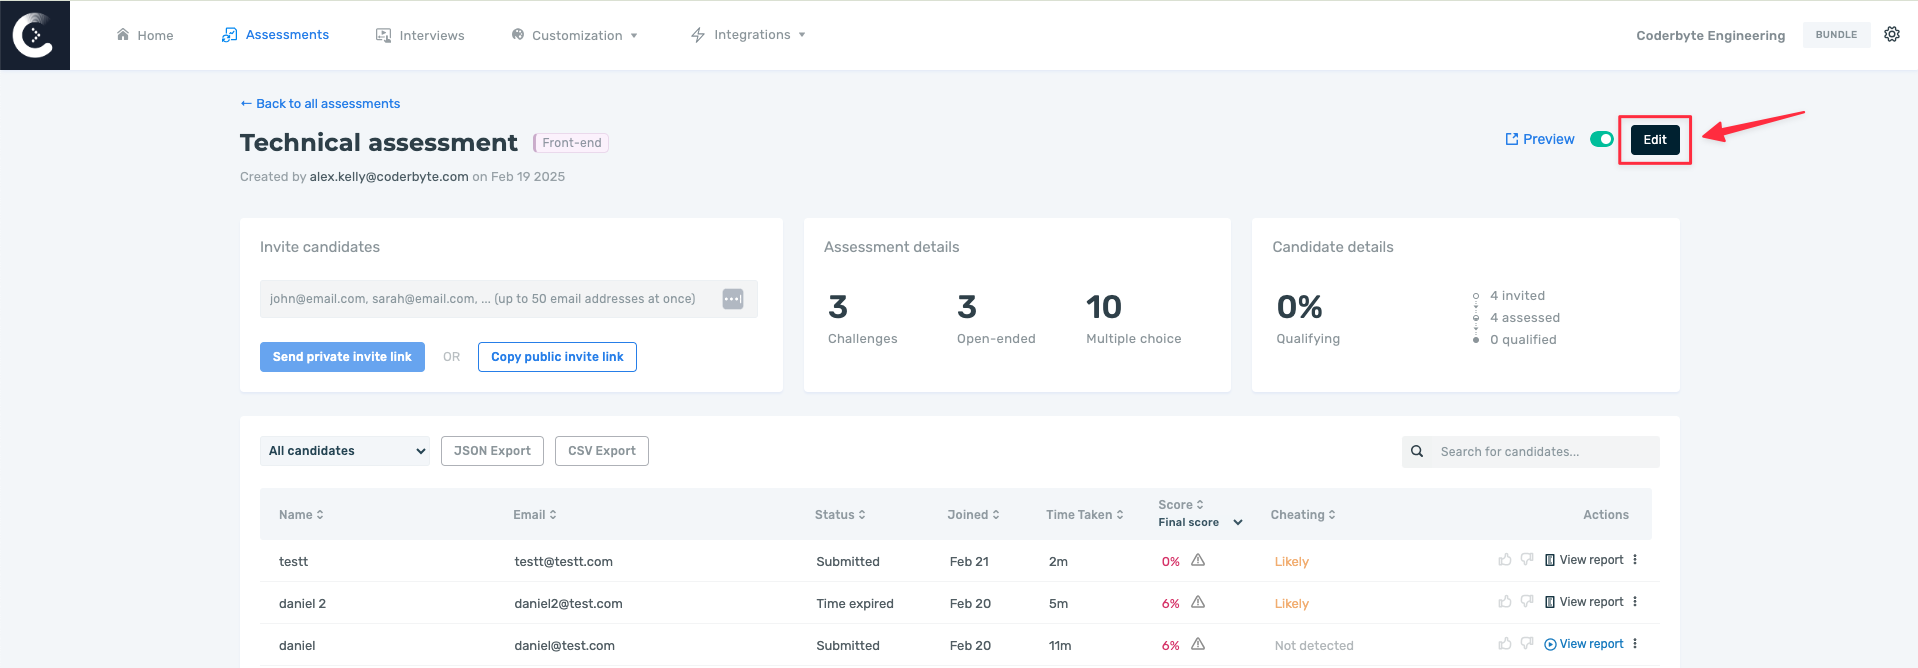This screenshot has width=1918, height=668.
Task: Click the bulk email icon in invite field
Action: [x=733, y=299]
